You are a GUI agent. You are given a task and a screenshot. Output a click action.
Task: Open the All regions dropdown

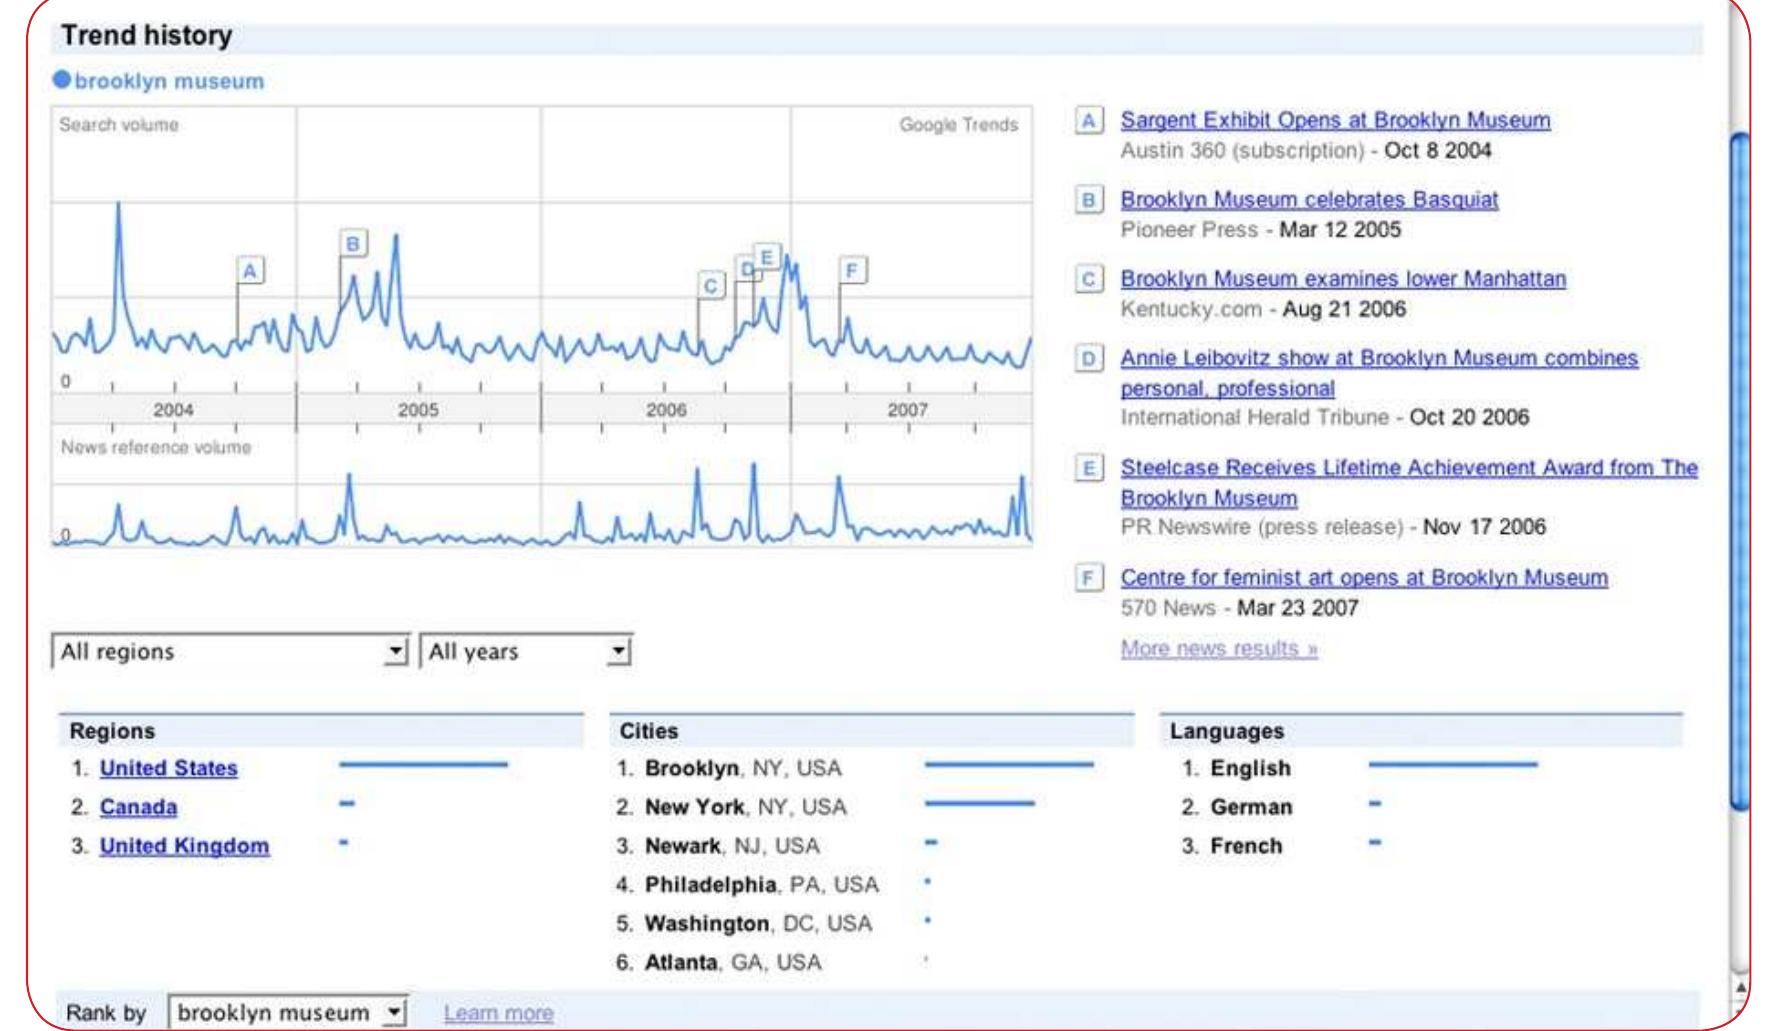click(230, 652)
